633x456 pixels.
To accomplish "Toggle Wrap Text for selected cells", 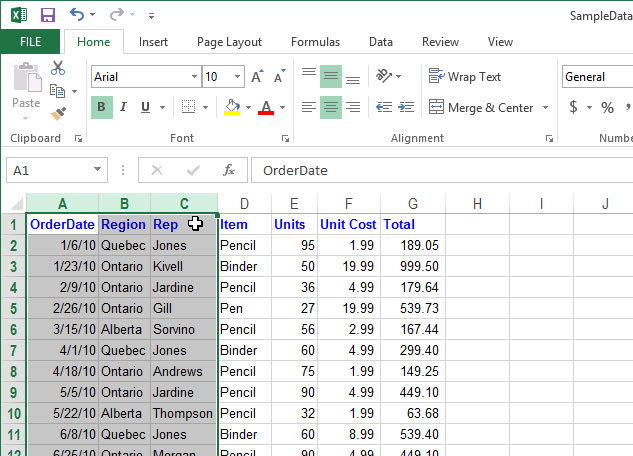I will point(464,77).
